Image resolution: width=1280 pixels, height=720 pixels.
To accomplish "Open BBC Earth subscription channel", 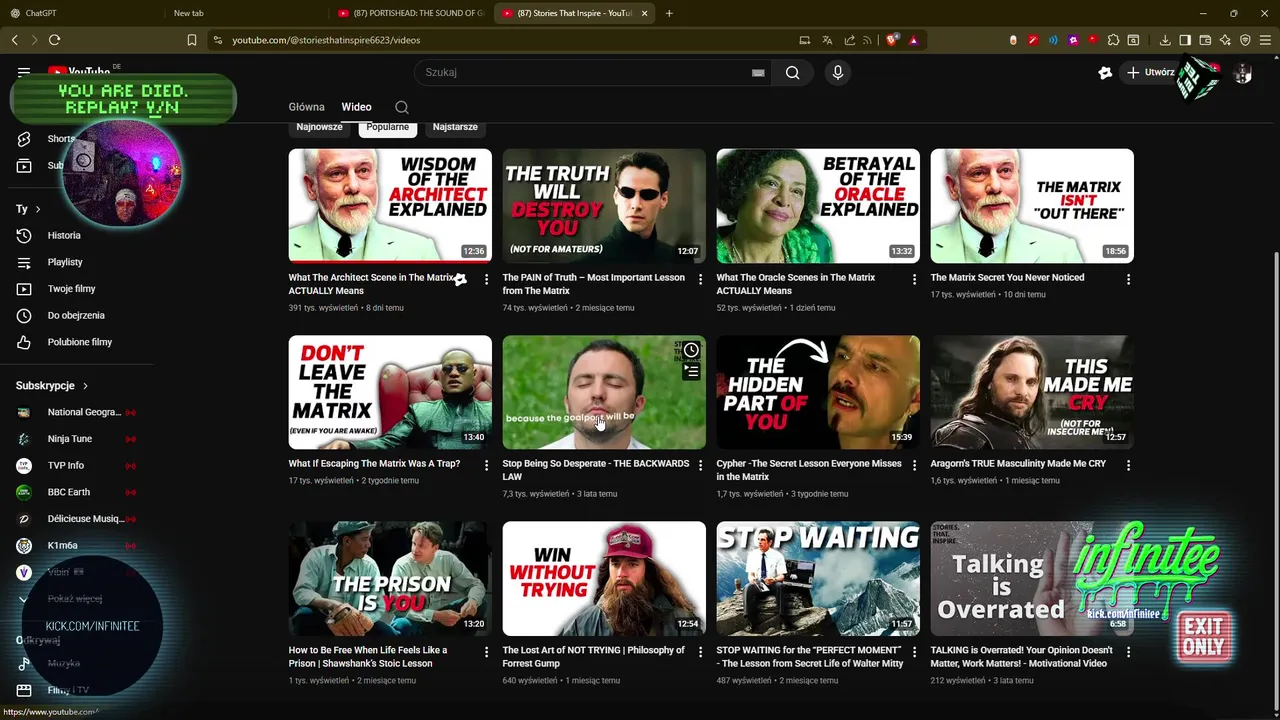I will [x=76, y=492].
